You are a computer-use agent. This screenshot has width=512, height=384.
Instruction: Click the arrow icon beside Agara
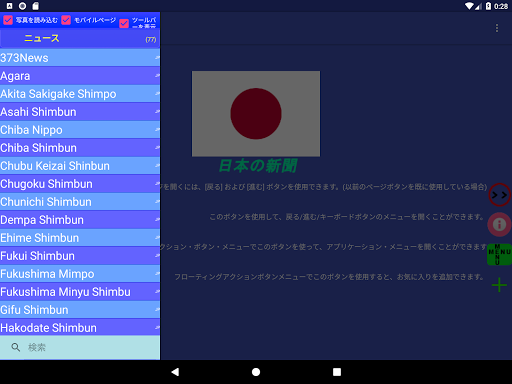[157, 76]
